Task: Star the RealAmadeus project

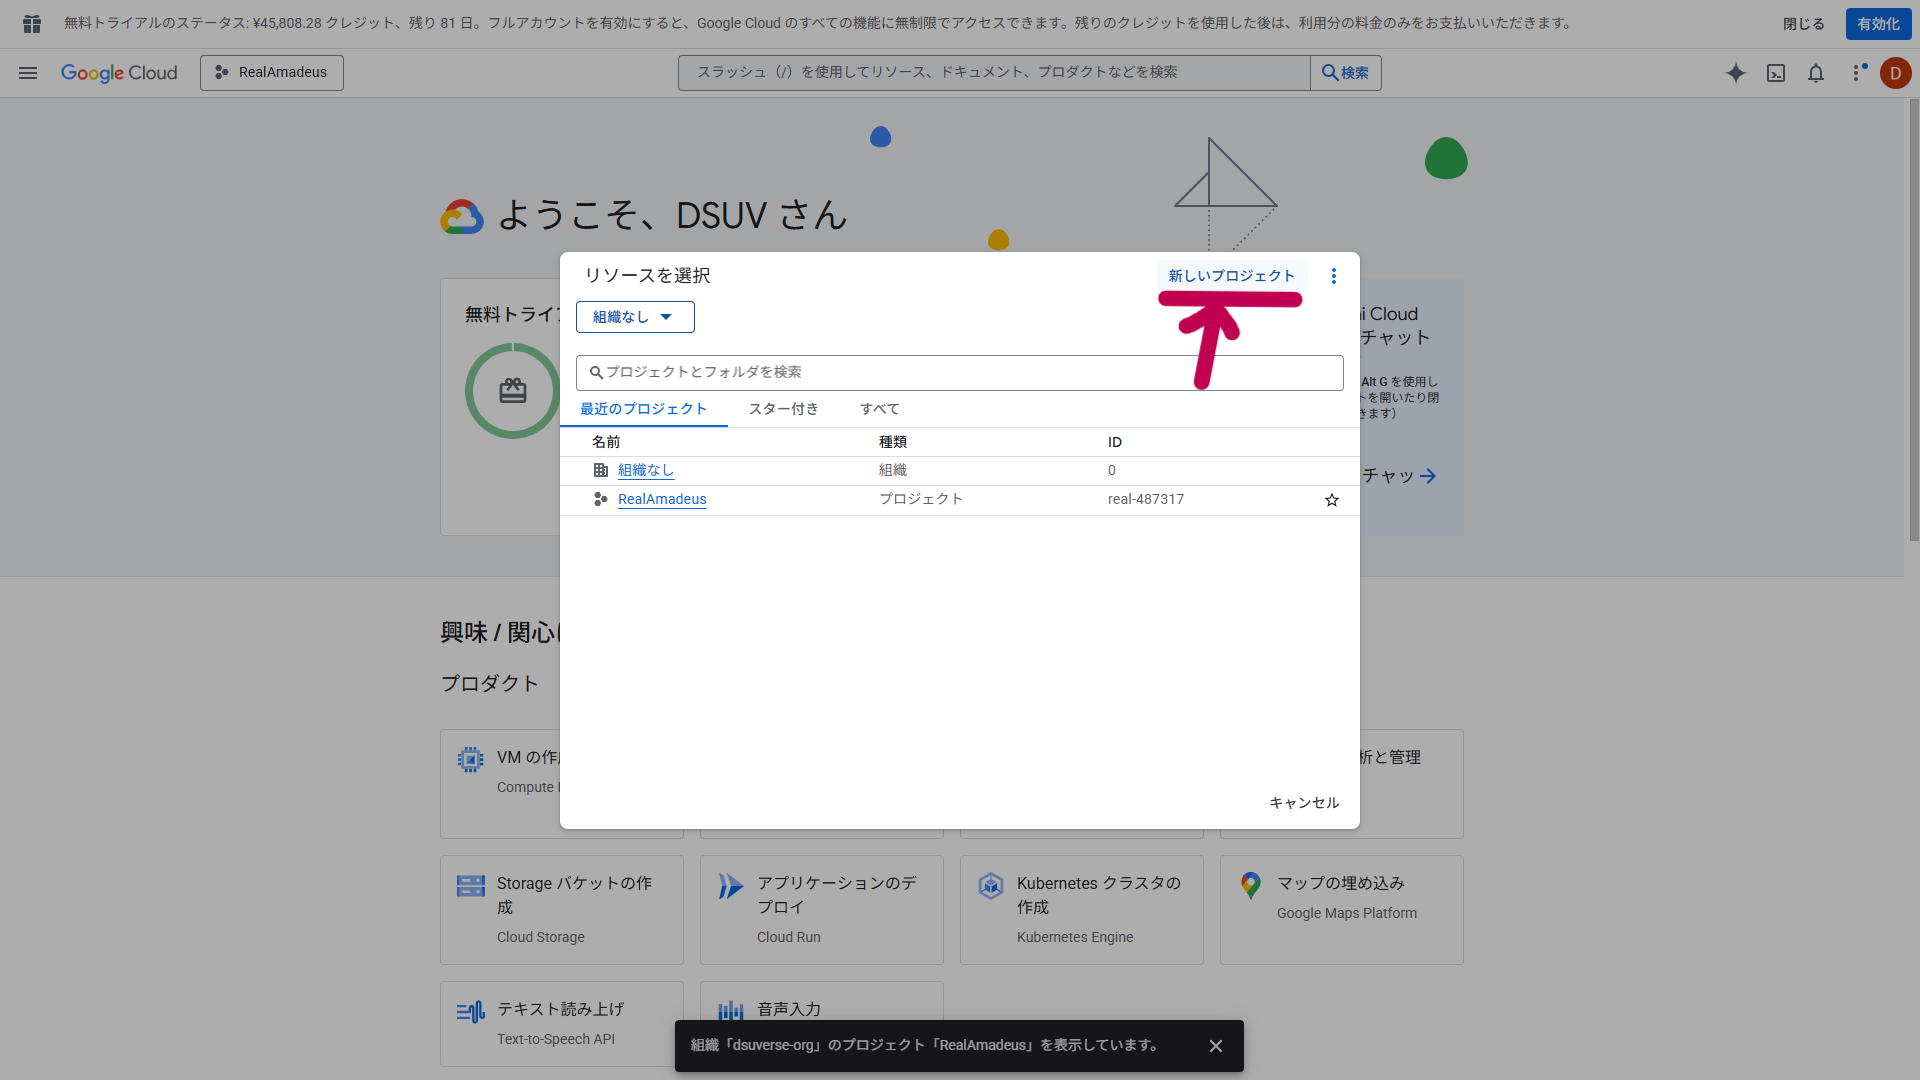Action: [x=1331, y=500]
